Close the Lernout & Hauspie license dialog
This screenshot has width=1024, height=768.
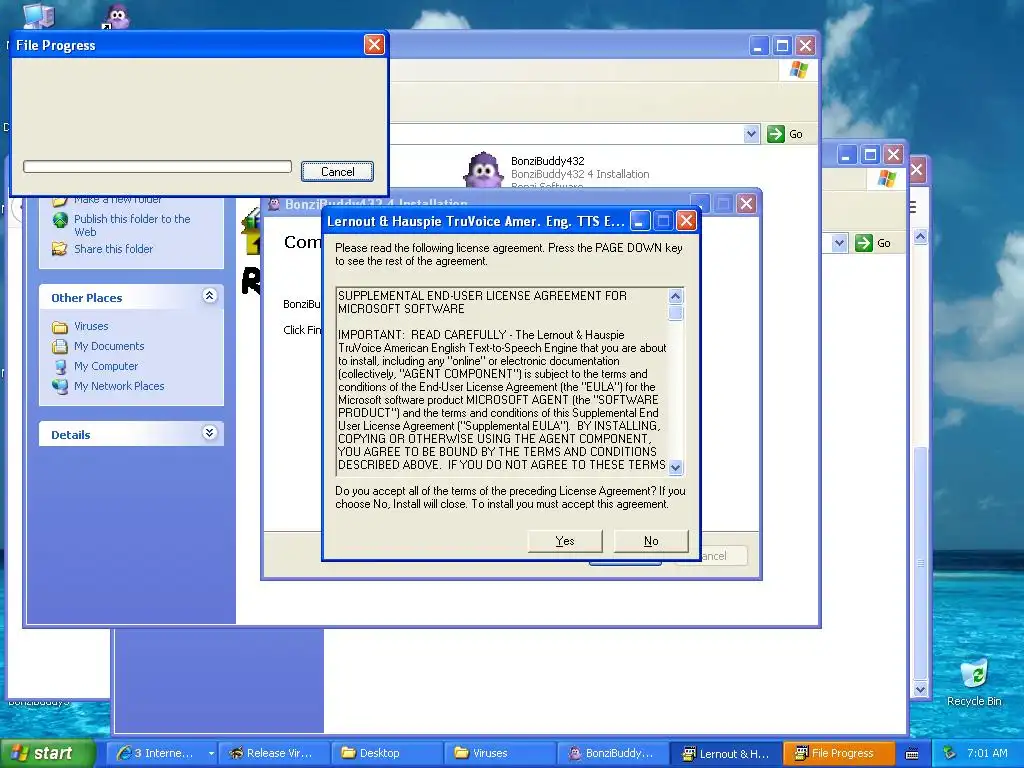coord(686,221)
